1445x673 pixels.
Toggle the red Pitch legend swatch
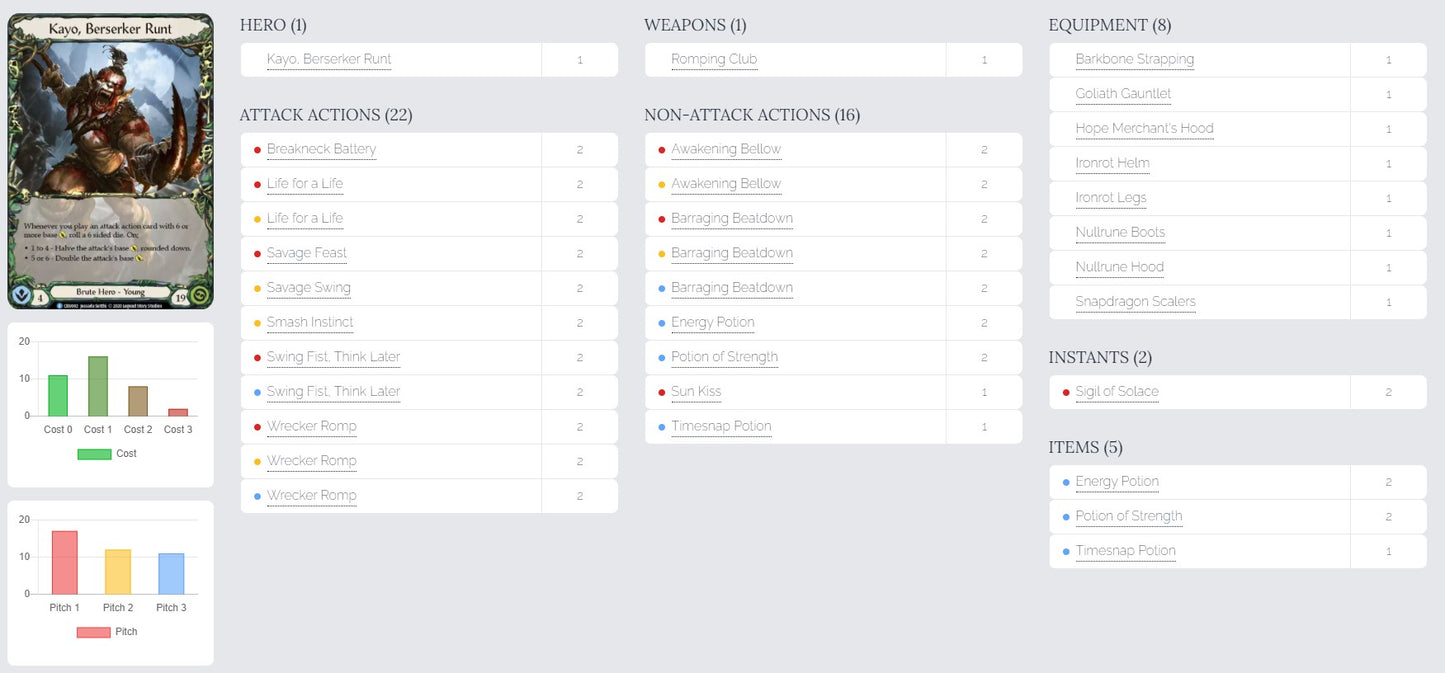[x=94, y=632]
